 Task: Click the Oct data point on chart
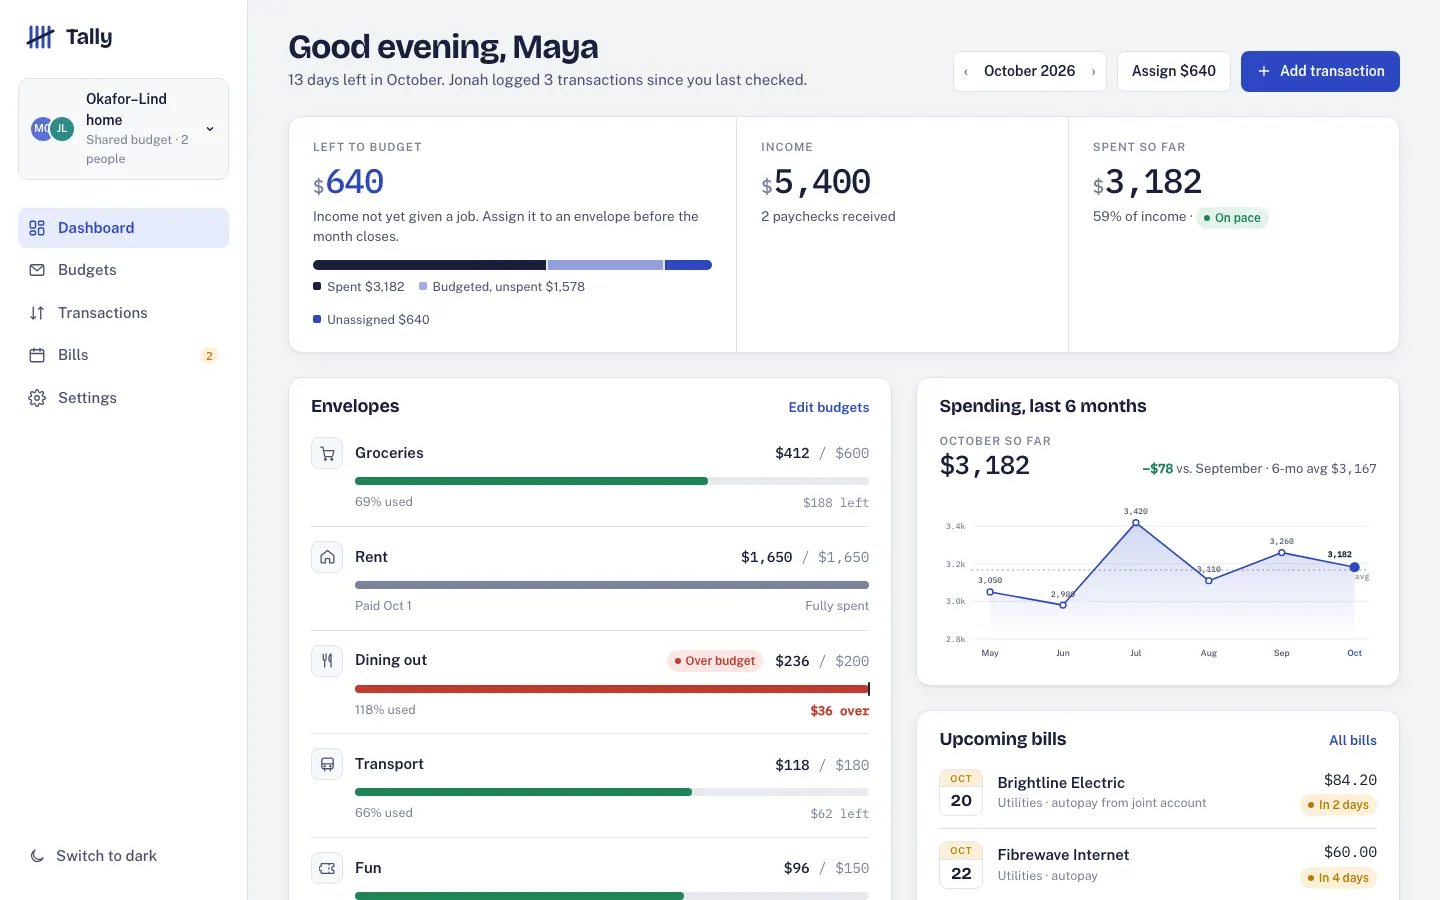[1355, 567]
